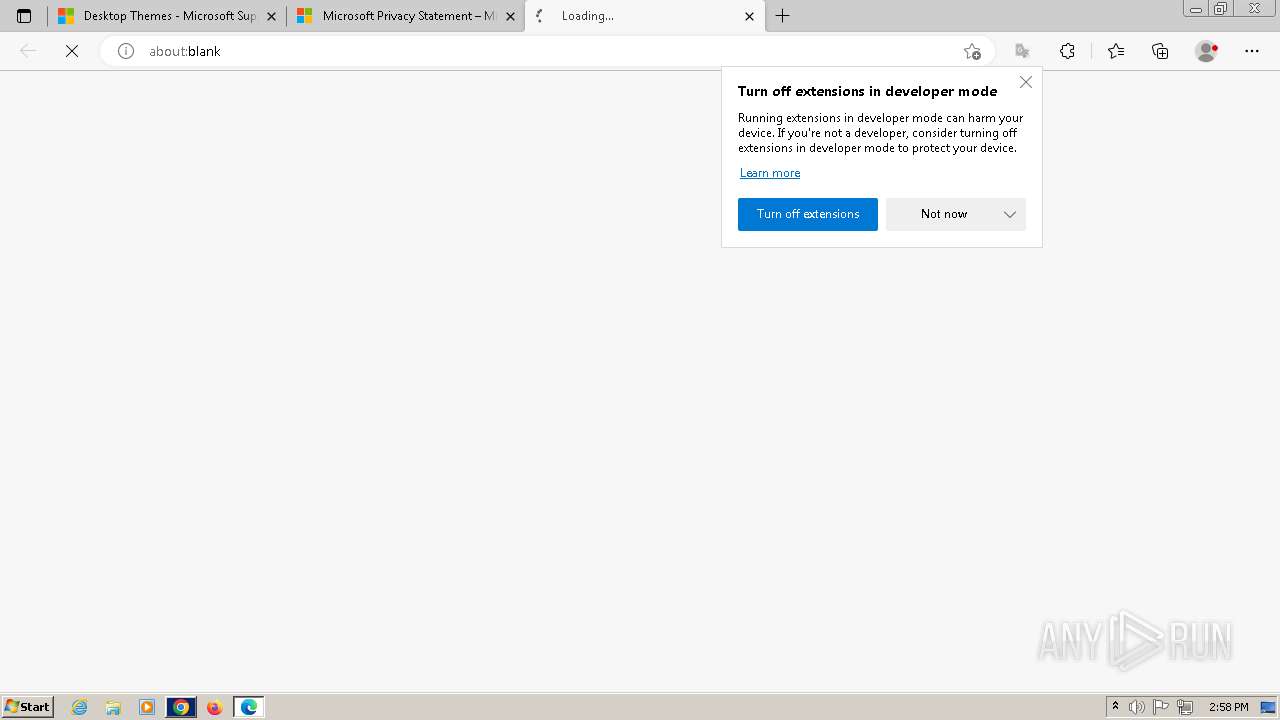Open network status tray icon
This screenshot has height=720, width=1280.
click(1185, 707)
